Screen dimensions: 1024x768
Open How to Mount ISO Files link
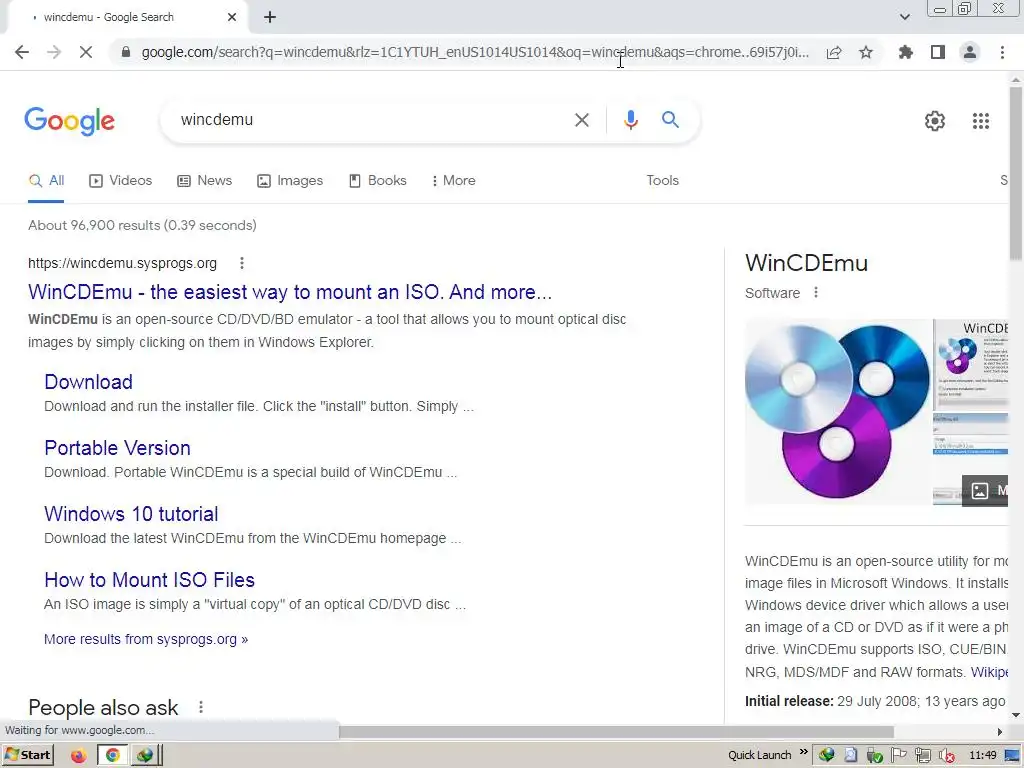pos(150,580)
